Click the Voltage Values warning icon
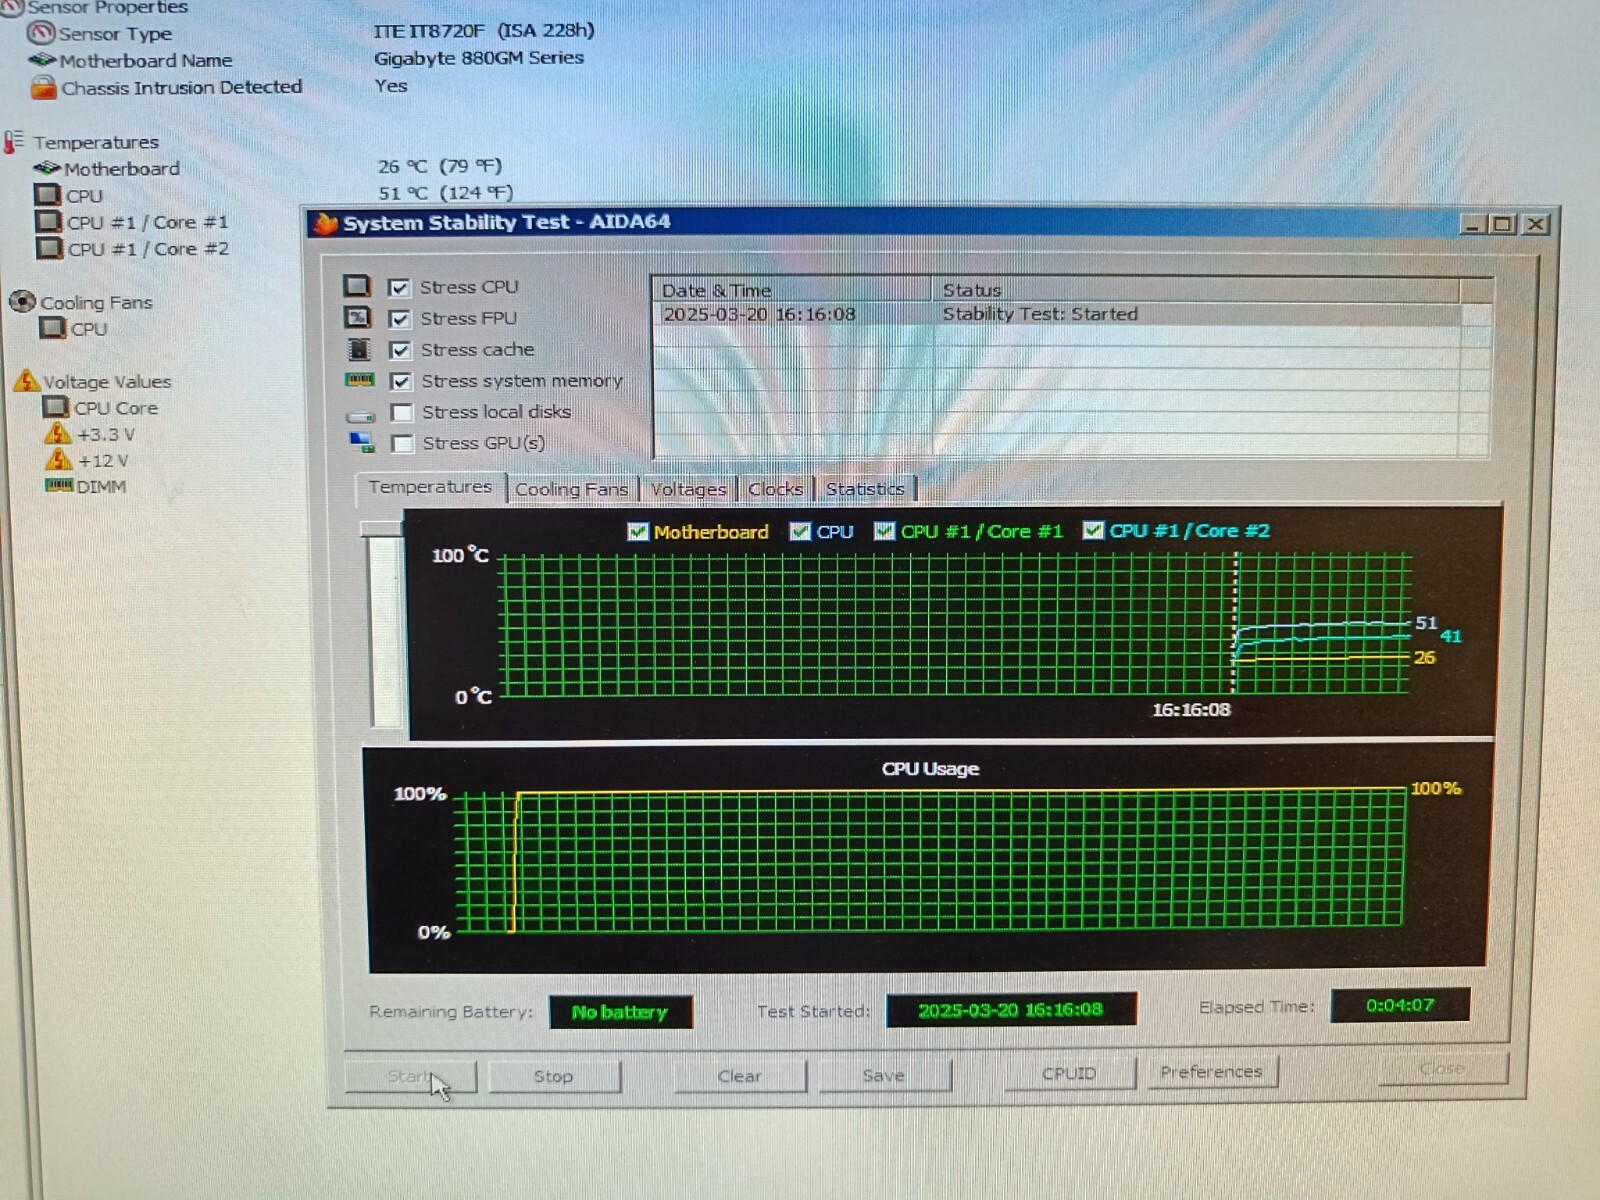Viewport: 1600px width, 1200px height. (x=26, y=381)
